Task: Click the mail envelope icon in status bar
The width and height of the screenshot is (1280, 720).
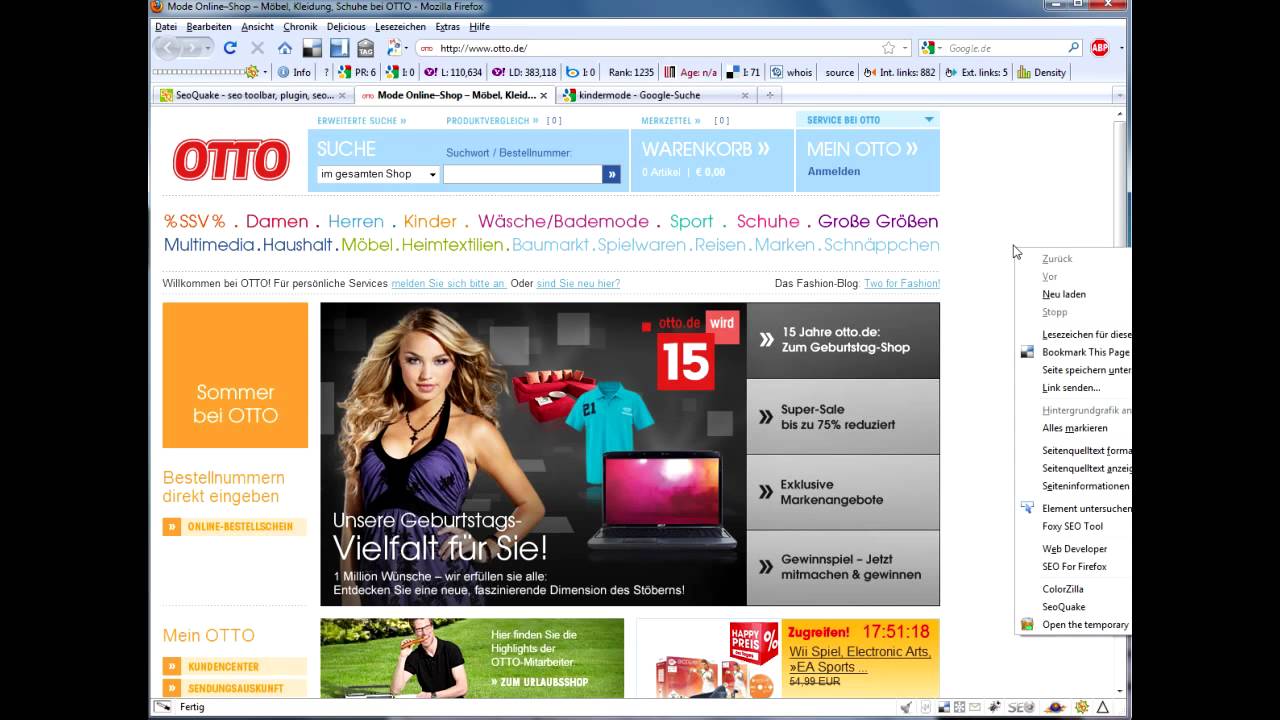Action: [x=975, y=707]
